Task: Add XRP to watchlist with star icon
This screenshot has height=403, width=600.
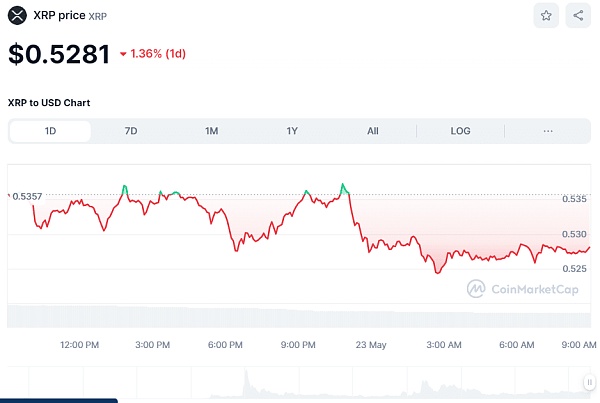Action: pos(546,16)
